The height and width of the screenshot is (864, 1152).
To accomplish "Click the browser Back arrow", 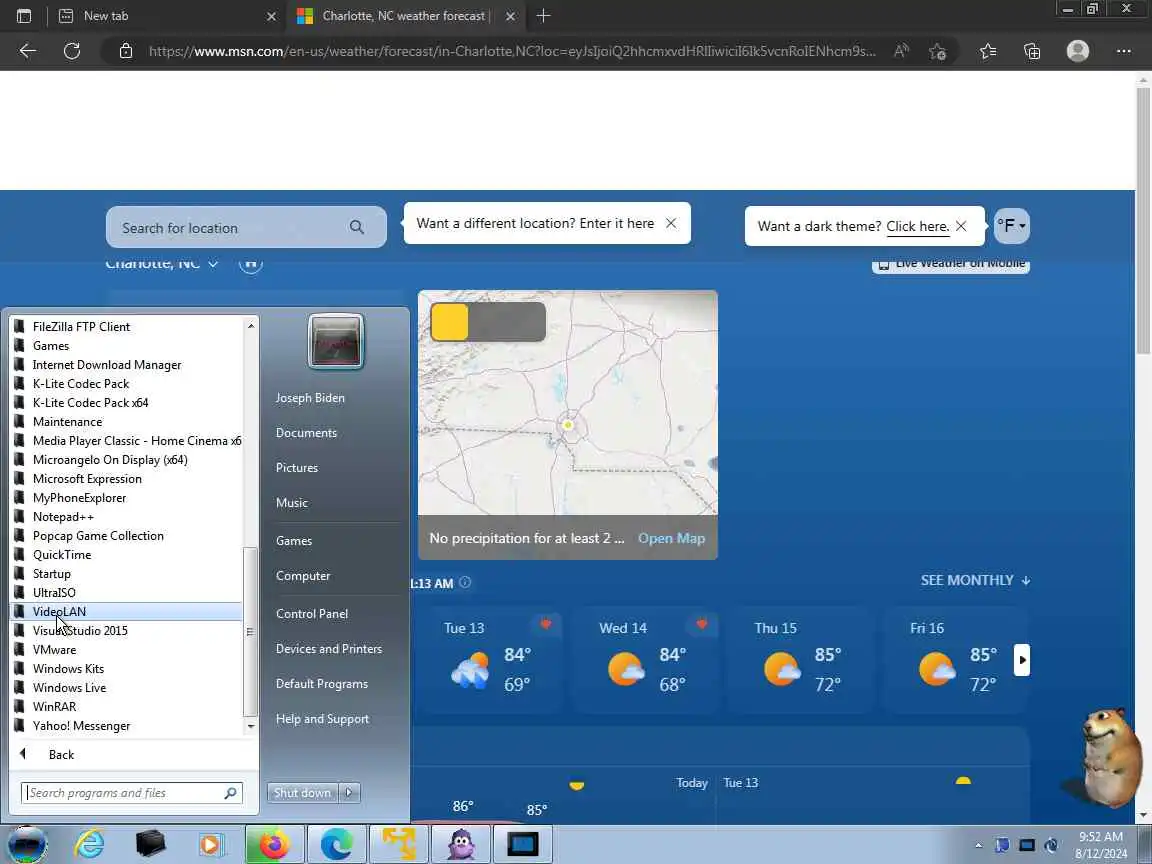I will tap(28, 51).
